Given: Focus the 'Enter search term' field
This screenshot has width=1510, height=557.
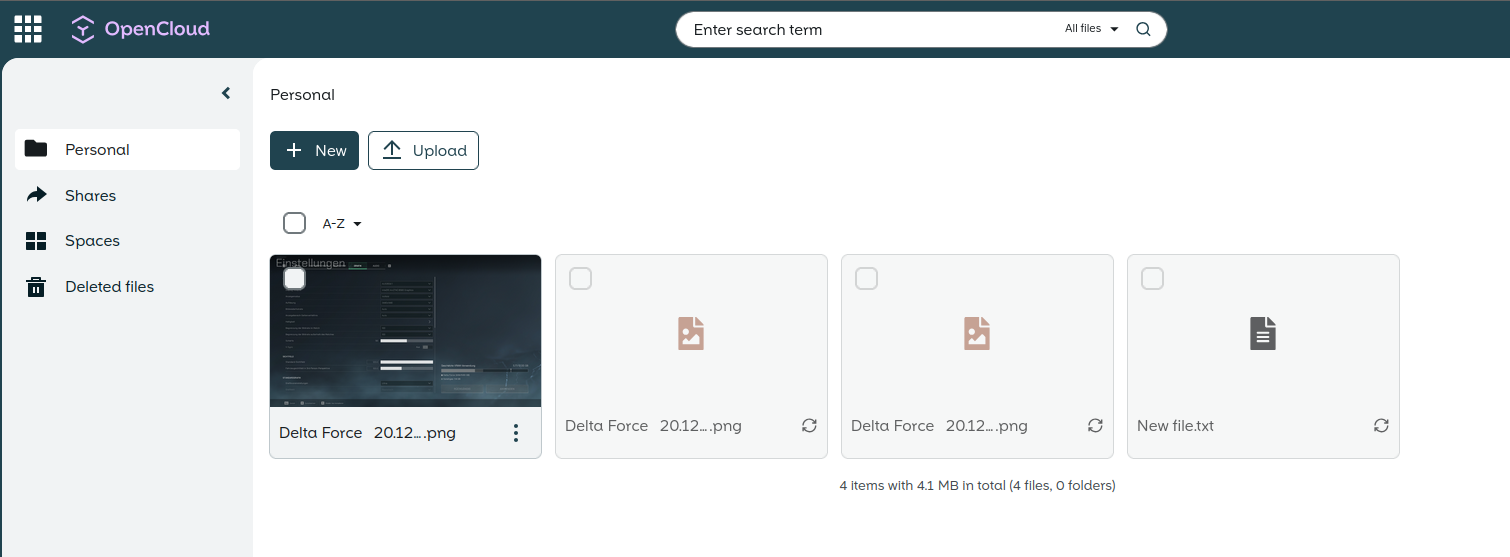Looking at the screenshot, I should pyautogui.click(x=870, y=29).
